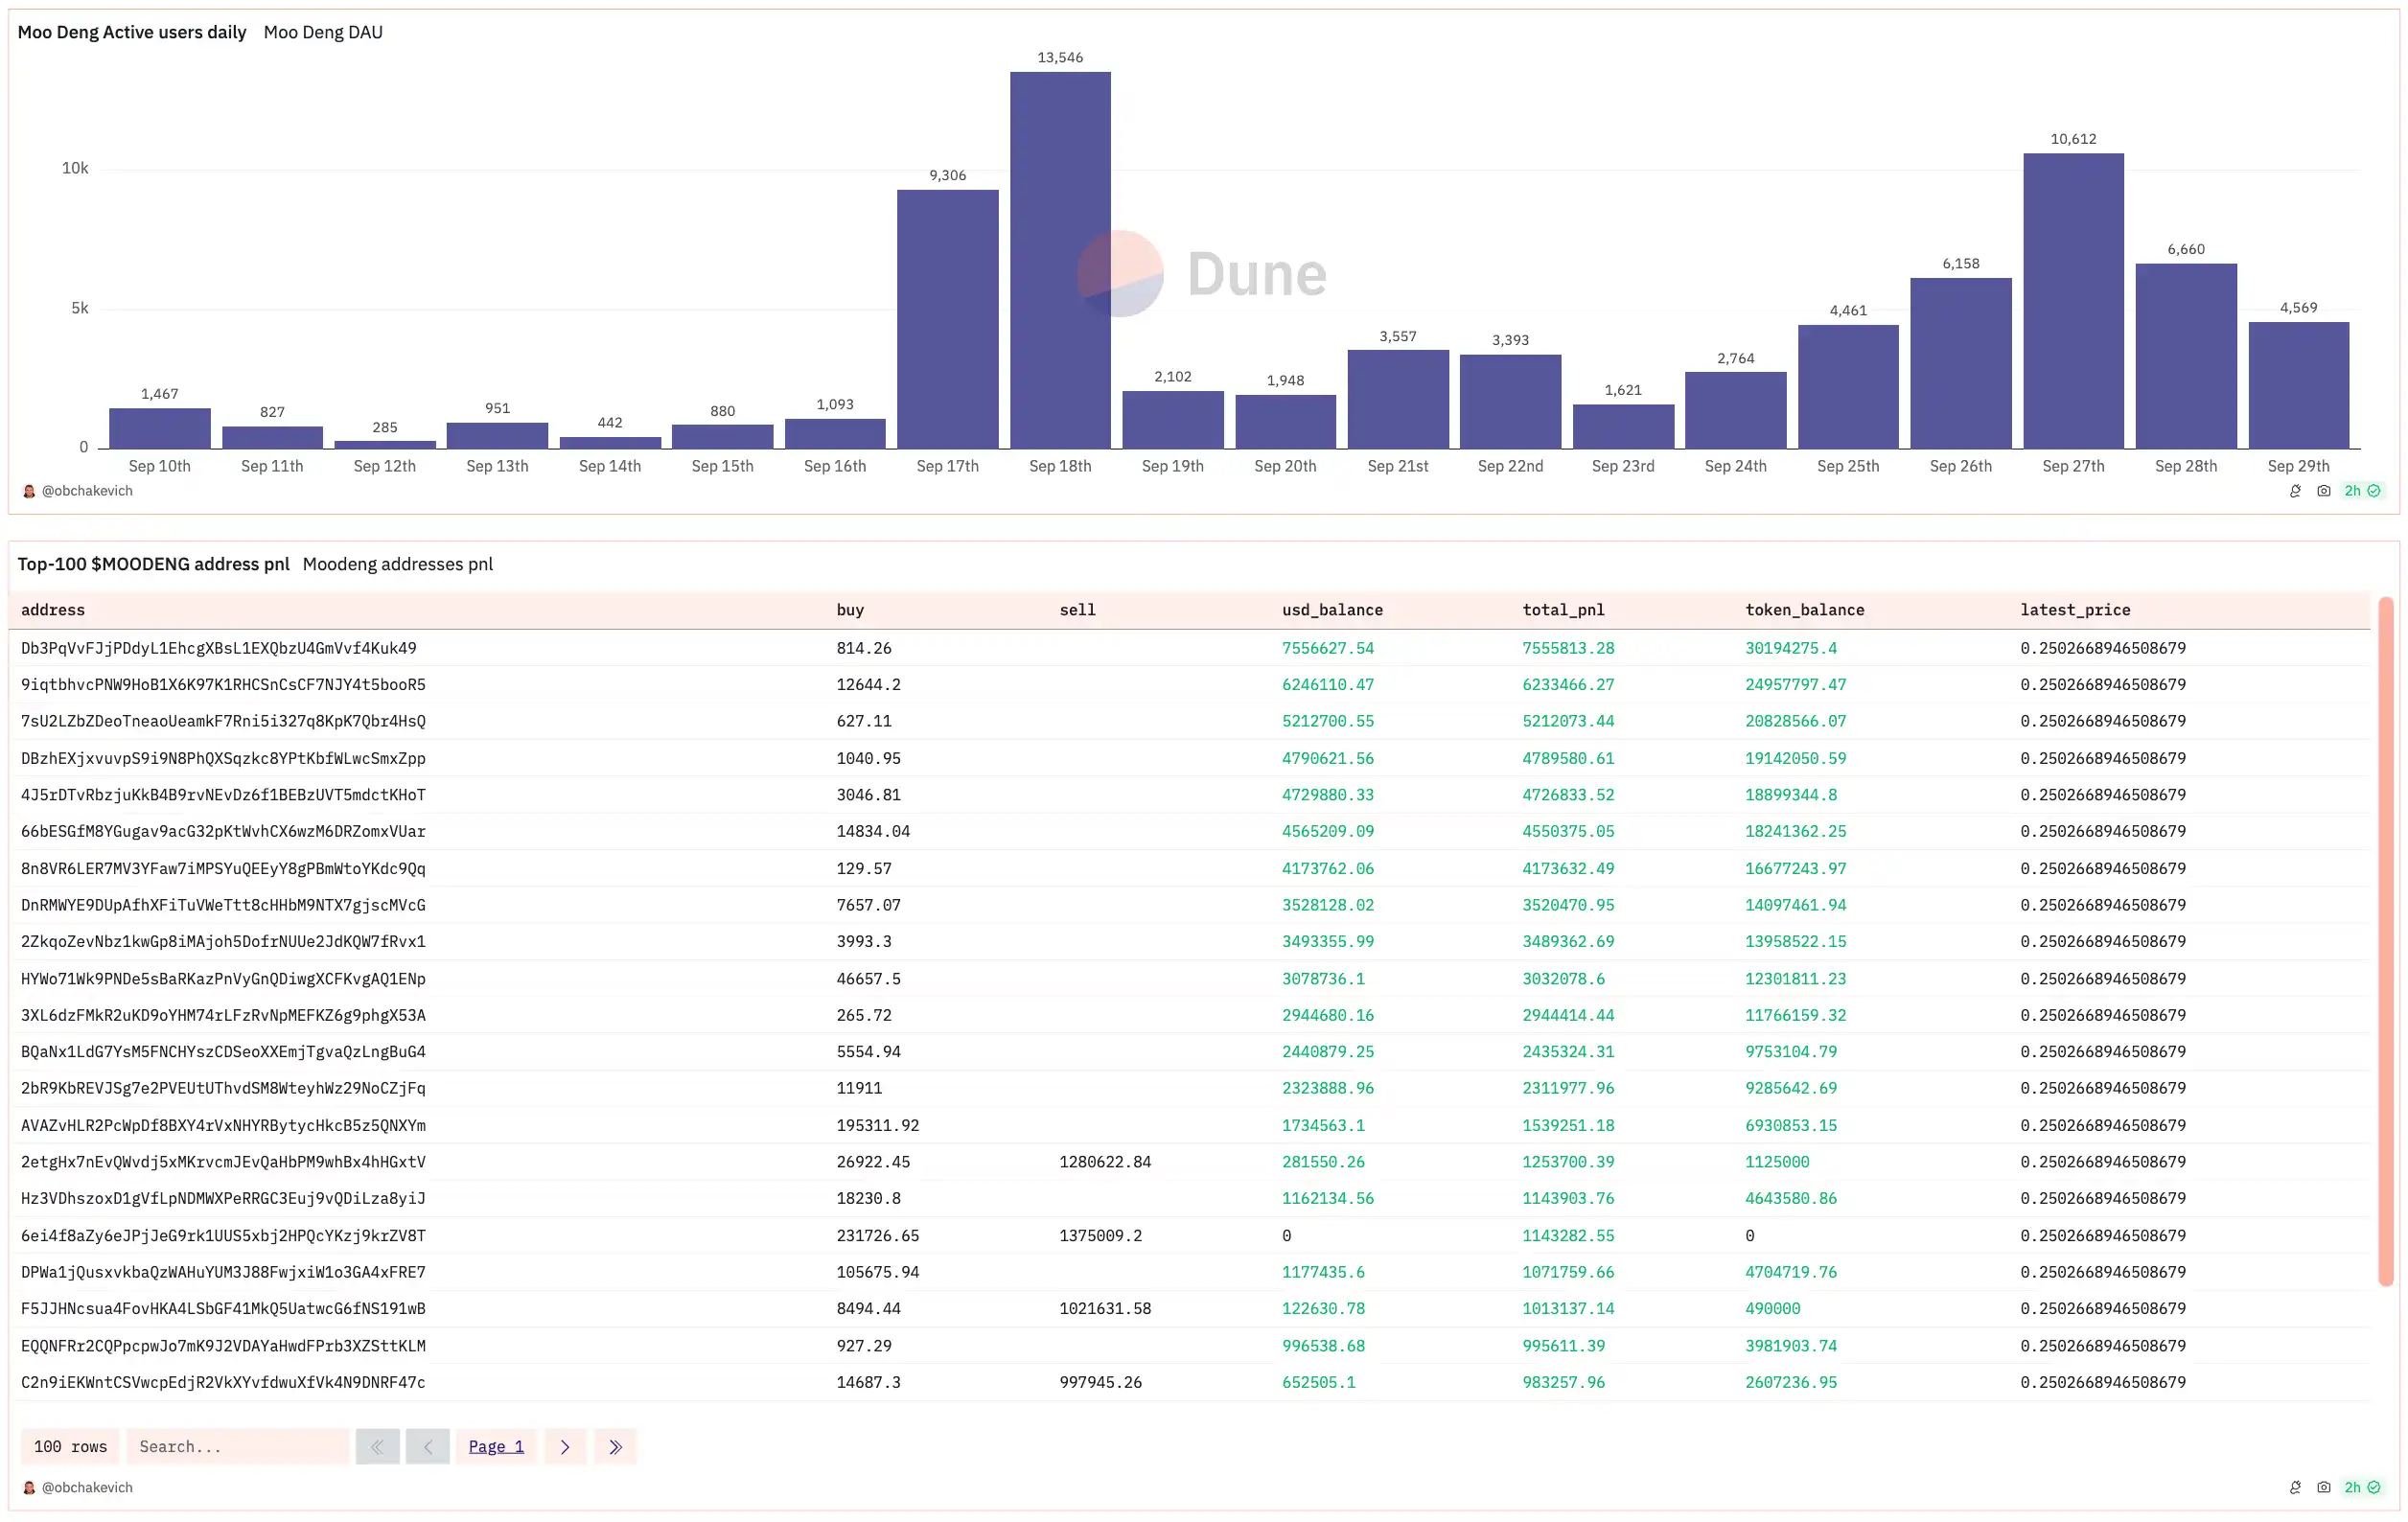Click the Sep 18th bar showing 13,546

1060,260
